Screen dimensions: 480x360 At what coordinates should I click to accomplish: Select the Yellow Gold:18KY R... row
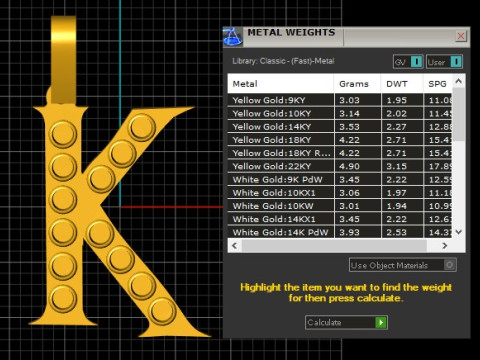(340, 153)
